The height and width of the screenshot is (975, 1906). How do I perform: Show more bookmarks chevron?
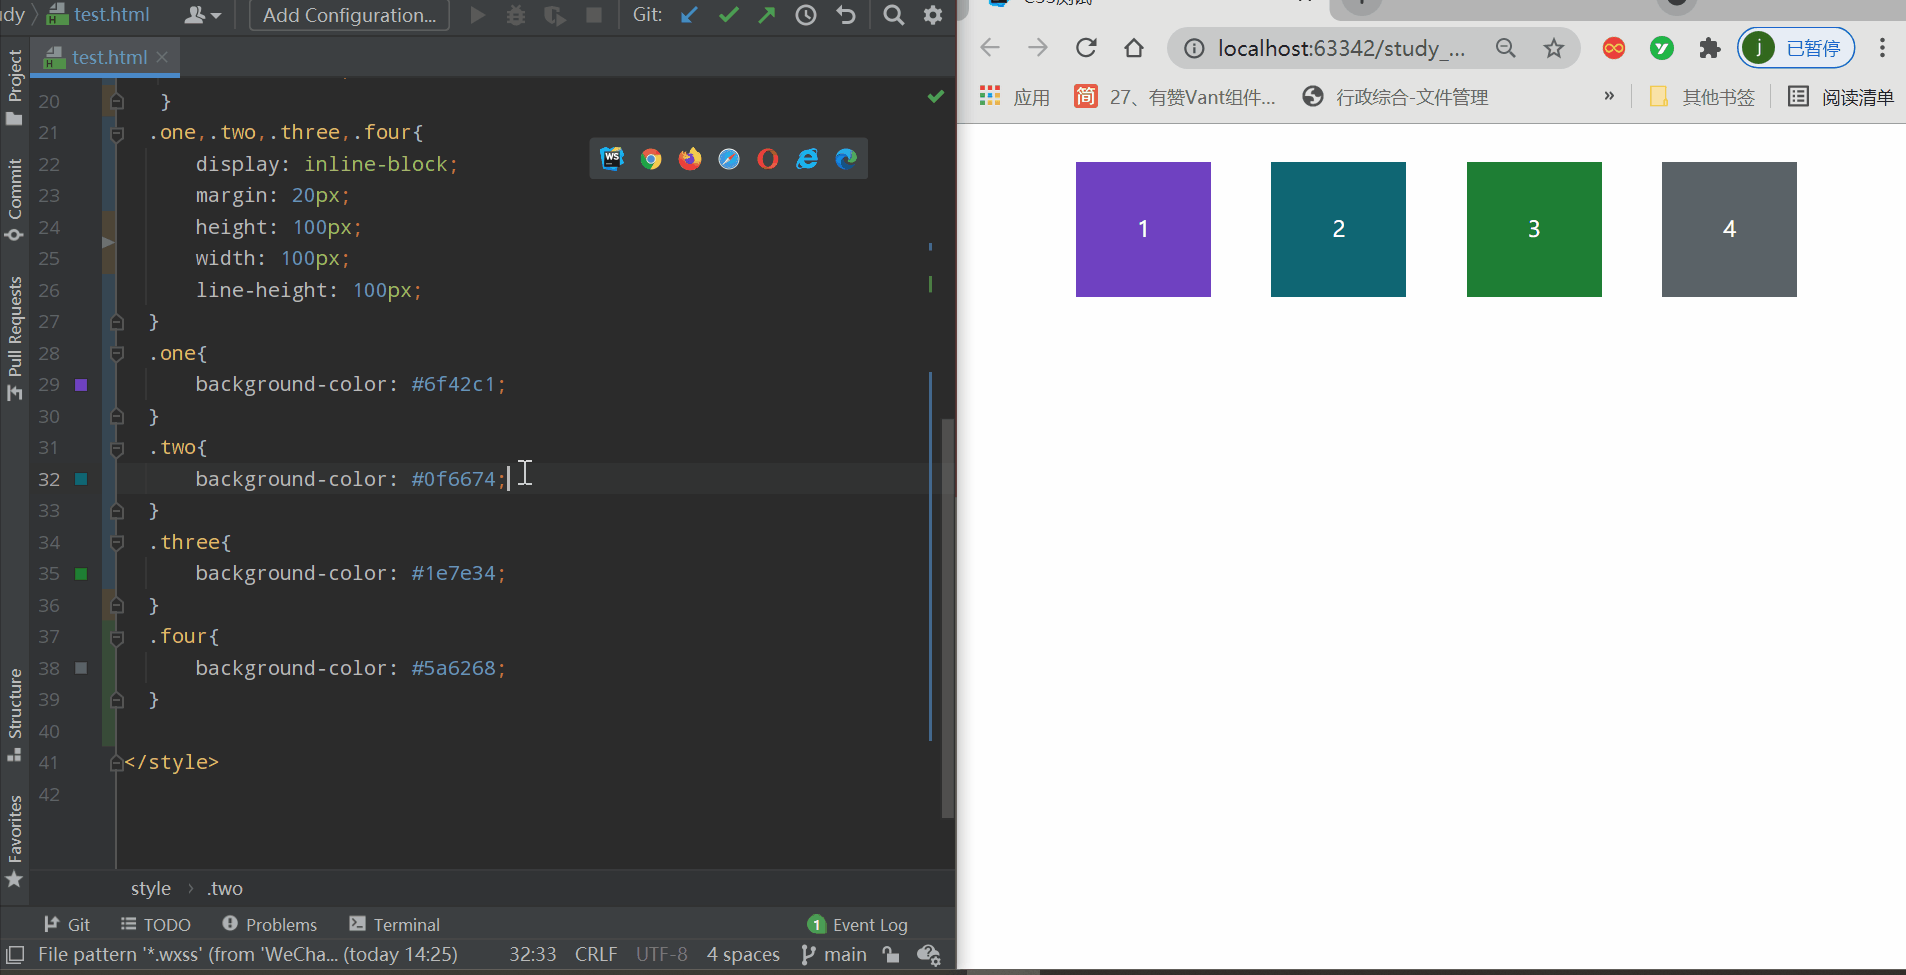(1609, 96)
